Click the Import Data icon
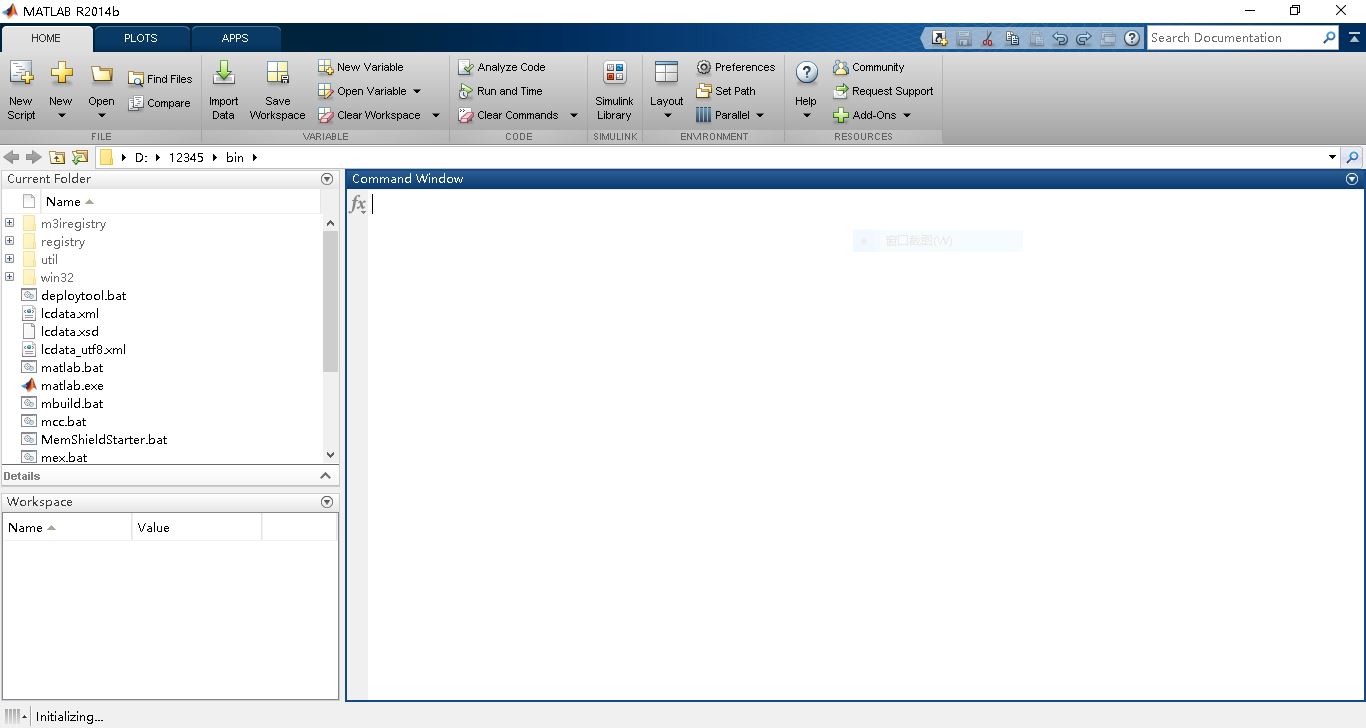Viewport: 1366px width, 728px height. [224, 75]
